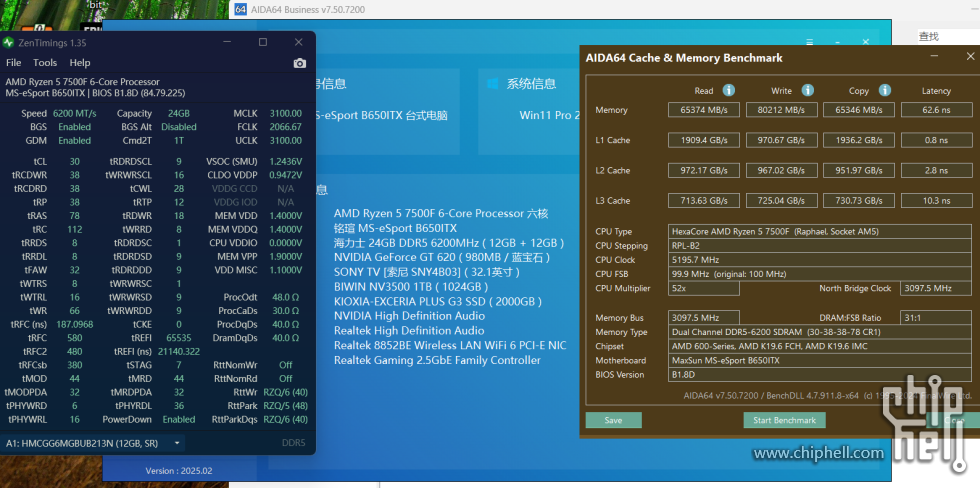Click the Memory Write value 80212 MB/s
980x488 pixels.
[781, 110]
